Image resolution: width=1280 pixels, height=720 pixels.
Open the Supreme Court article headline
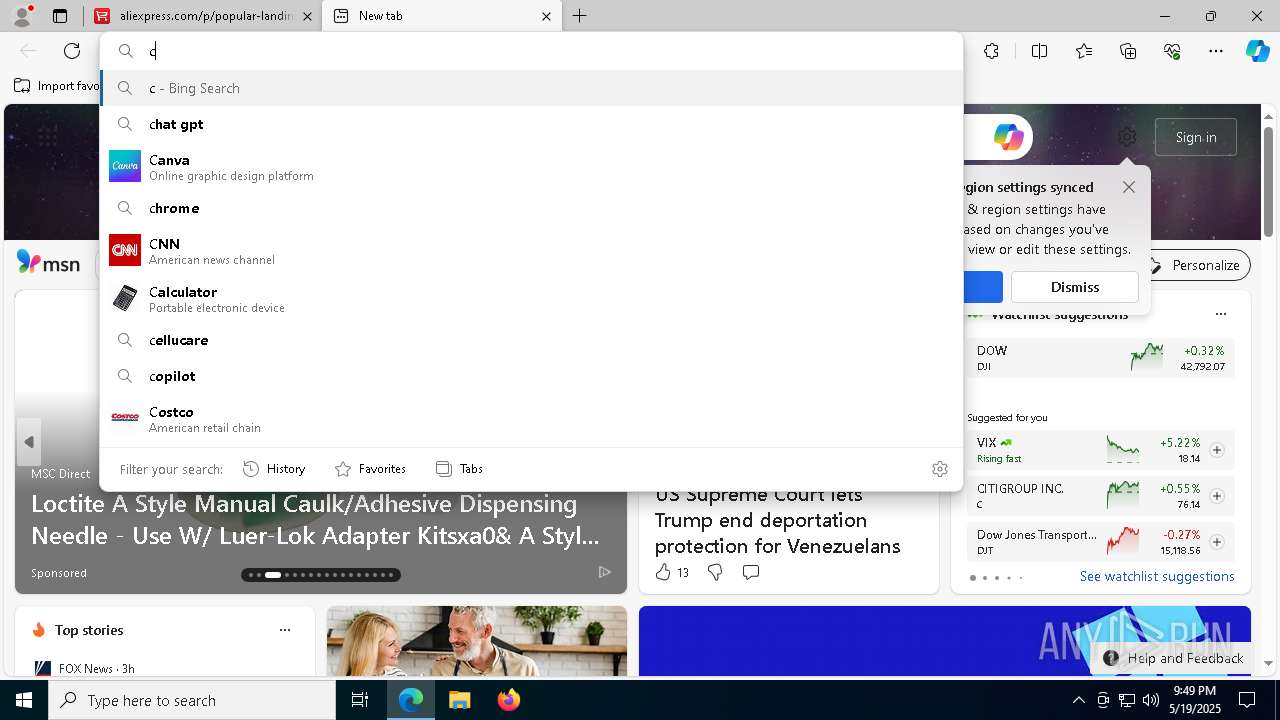[x=778, y=520]
